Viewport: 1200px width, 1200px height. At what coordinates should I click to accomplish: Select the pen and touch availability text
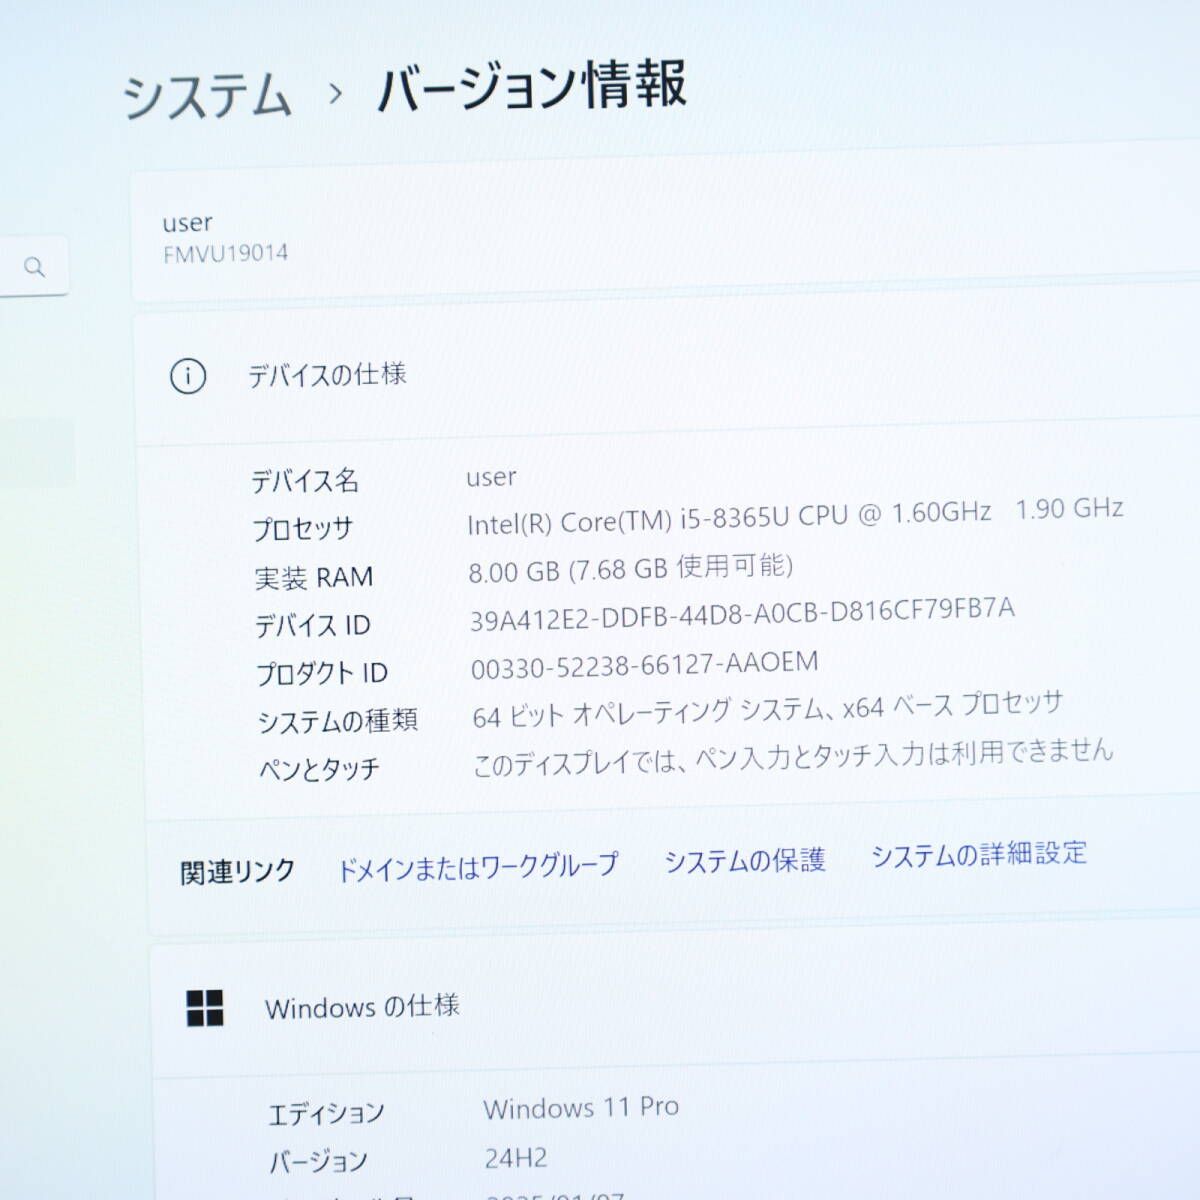(x=793, y=757)
